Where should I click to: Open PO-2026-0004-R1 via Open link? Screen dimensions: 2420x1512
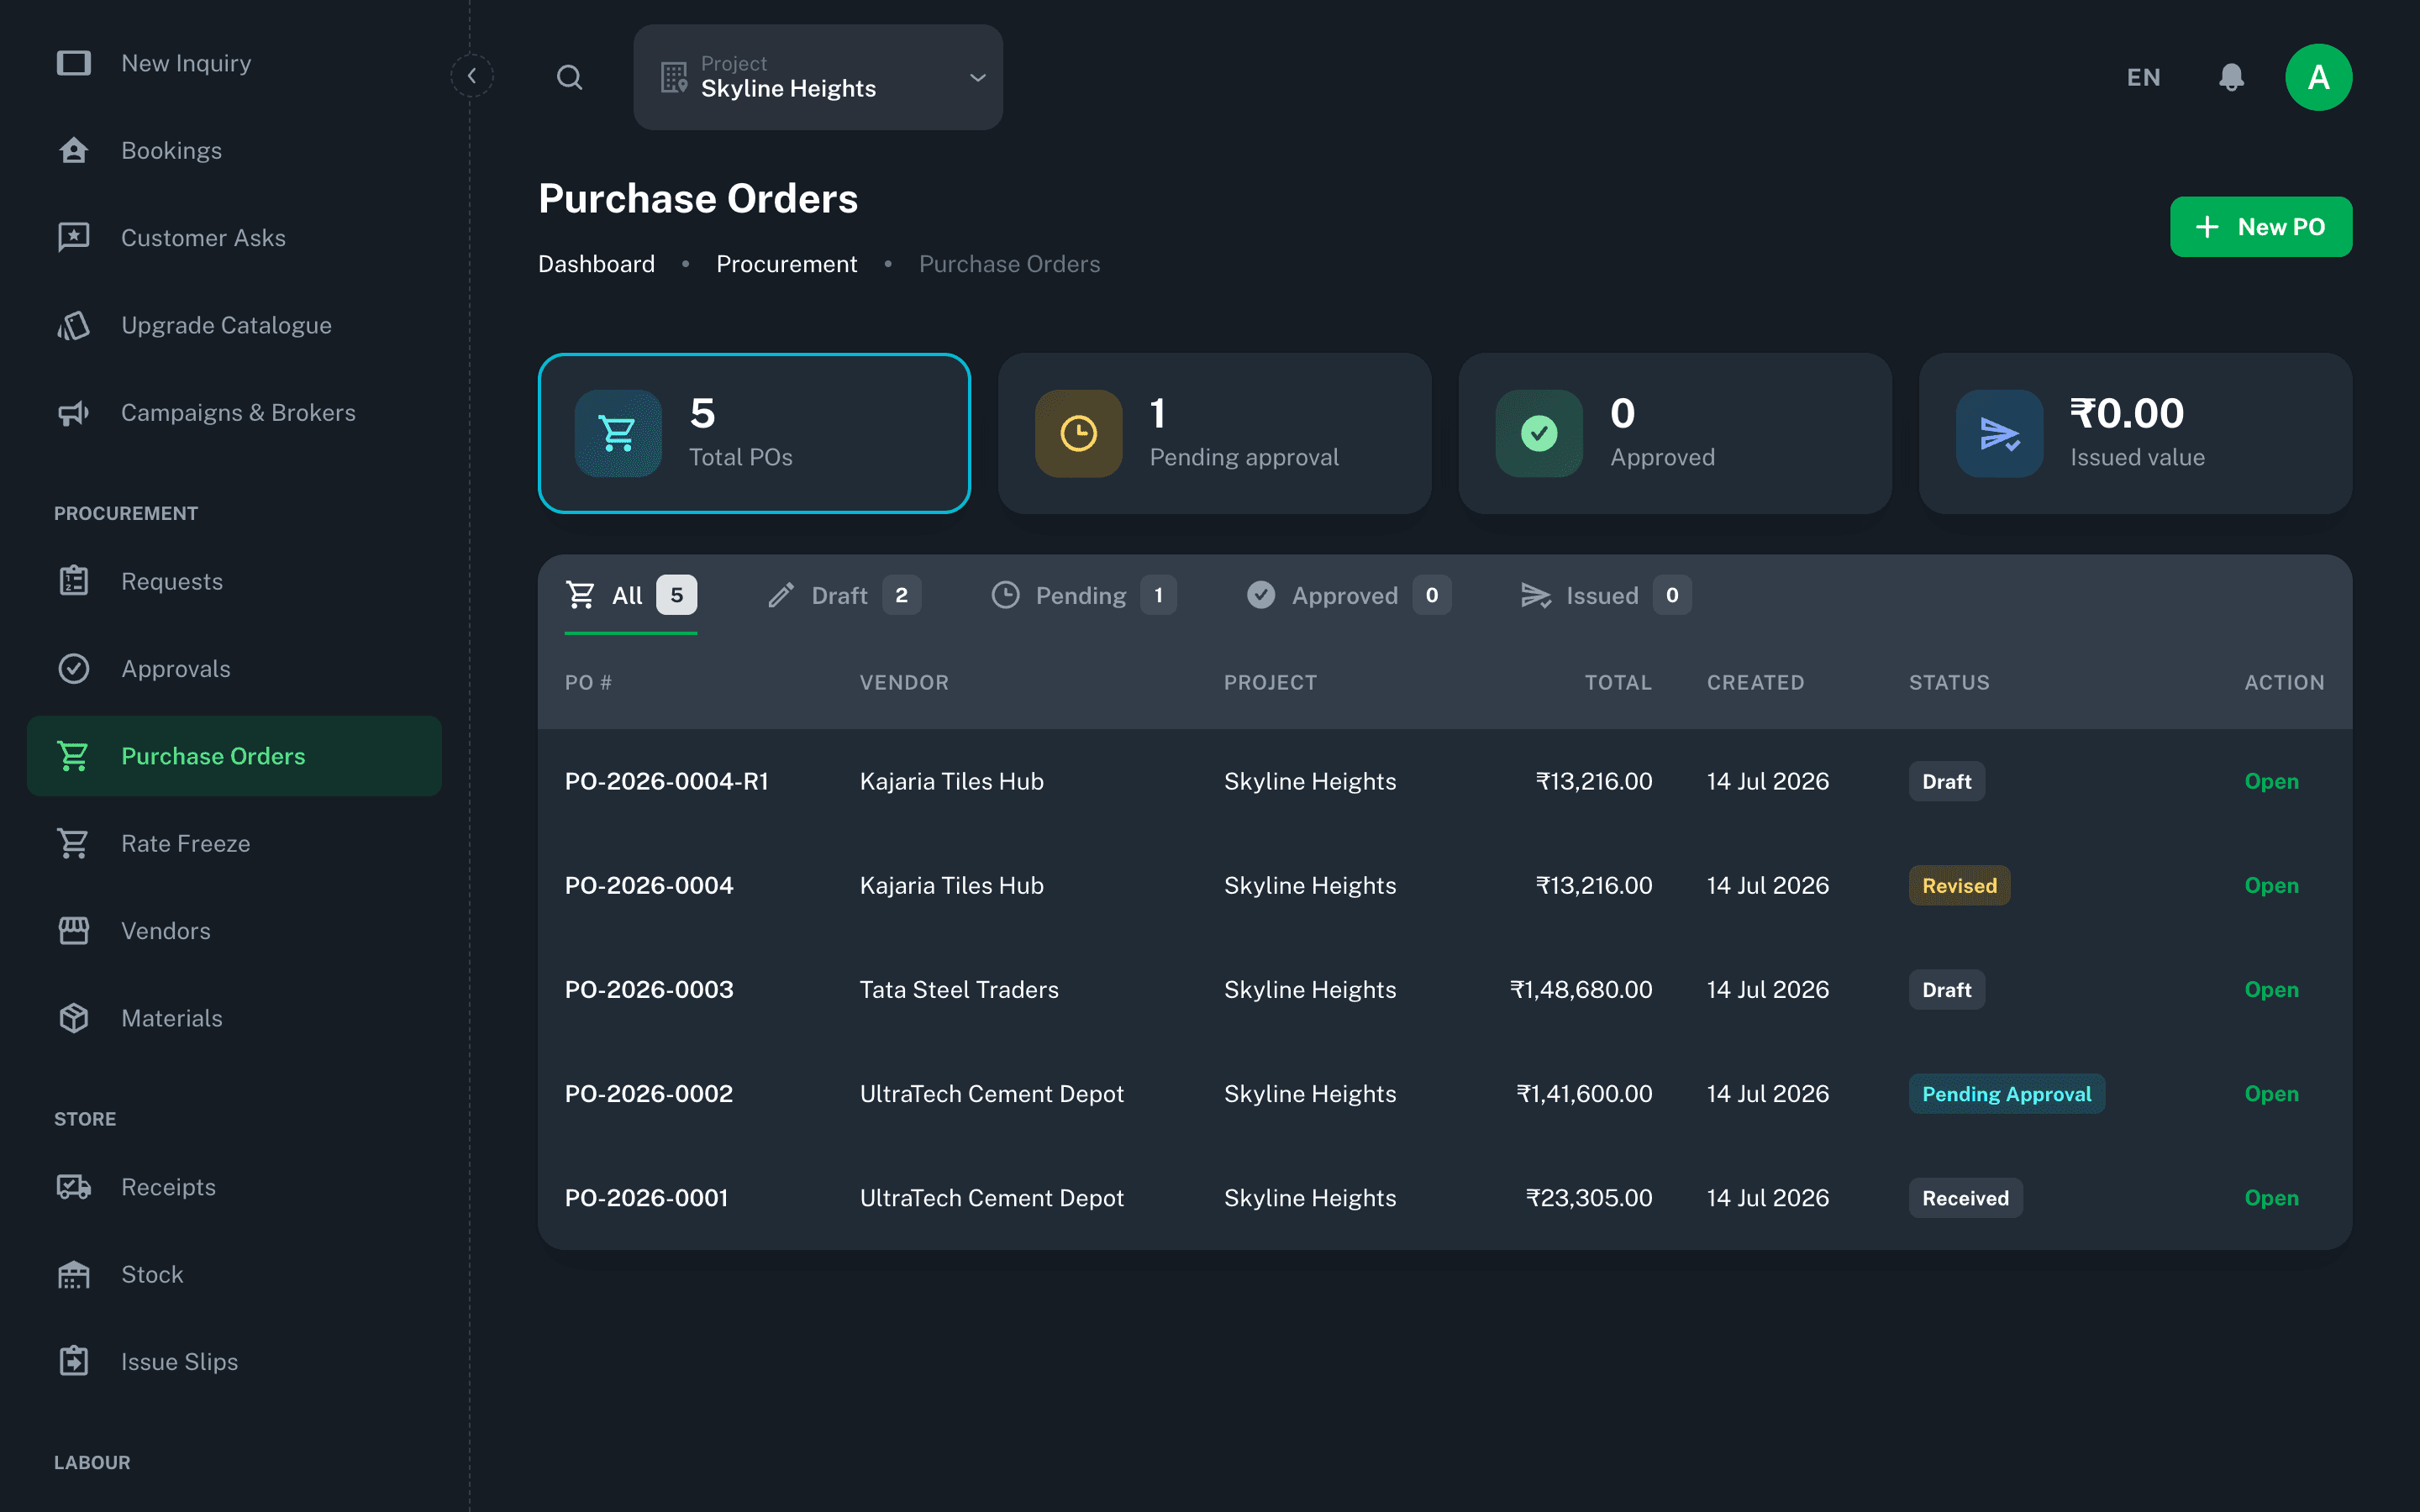pos(2271,781)
